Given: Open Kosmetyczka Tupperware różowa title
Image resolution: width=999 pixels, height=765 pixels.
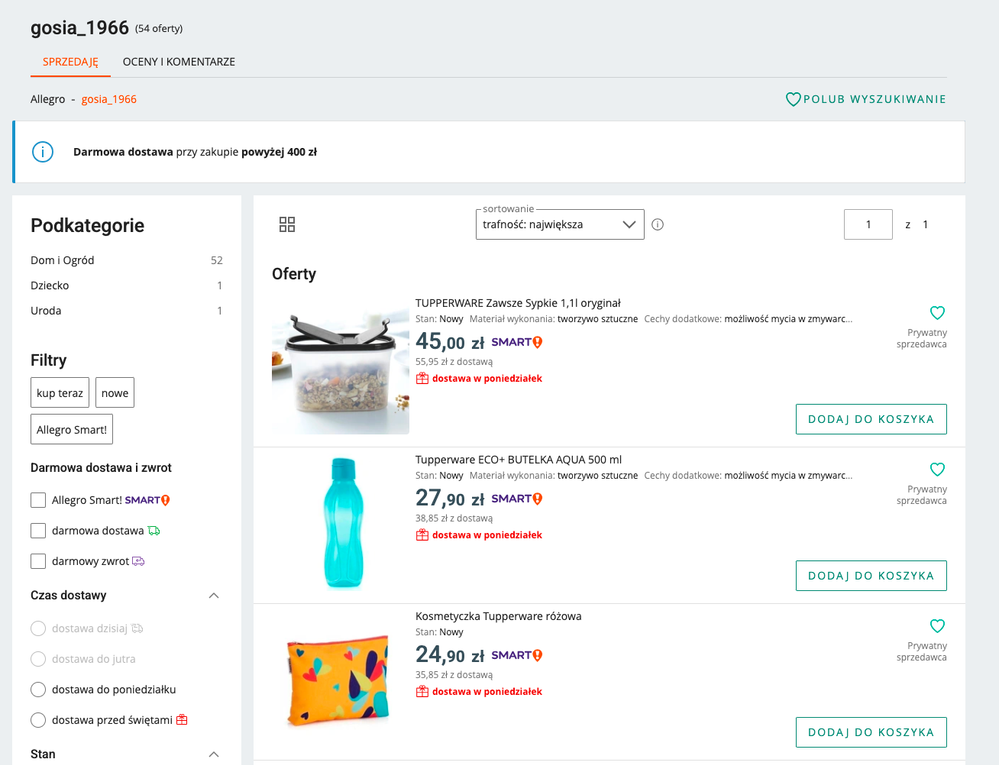Looking at the screenshot, I should coord(498,617).
